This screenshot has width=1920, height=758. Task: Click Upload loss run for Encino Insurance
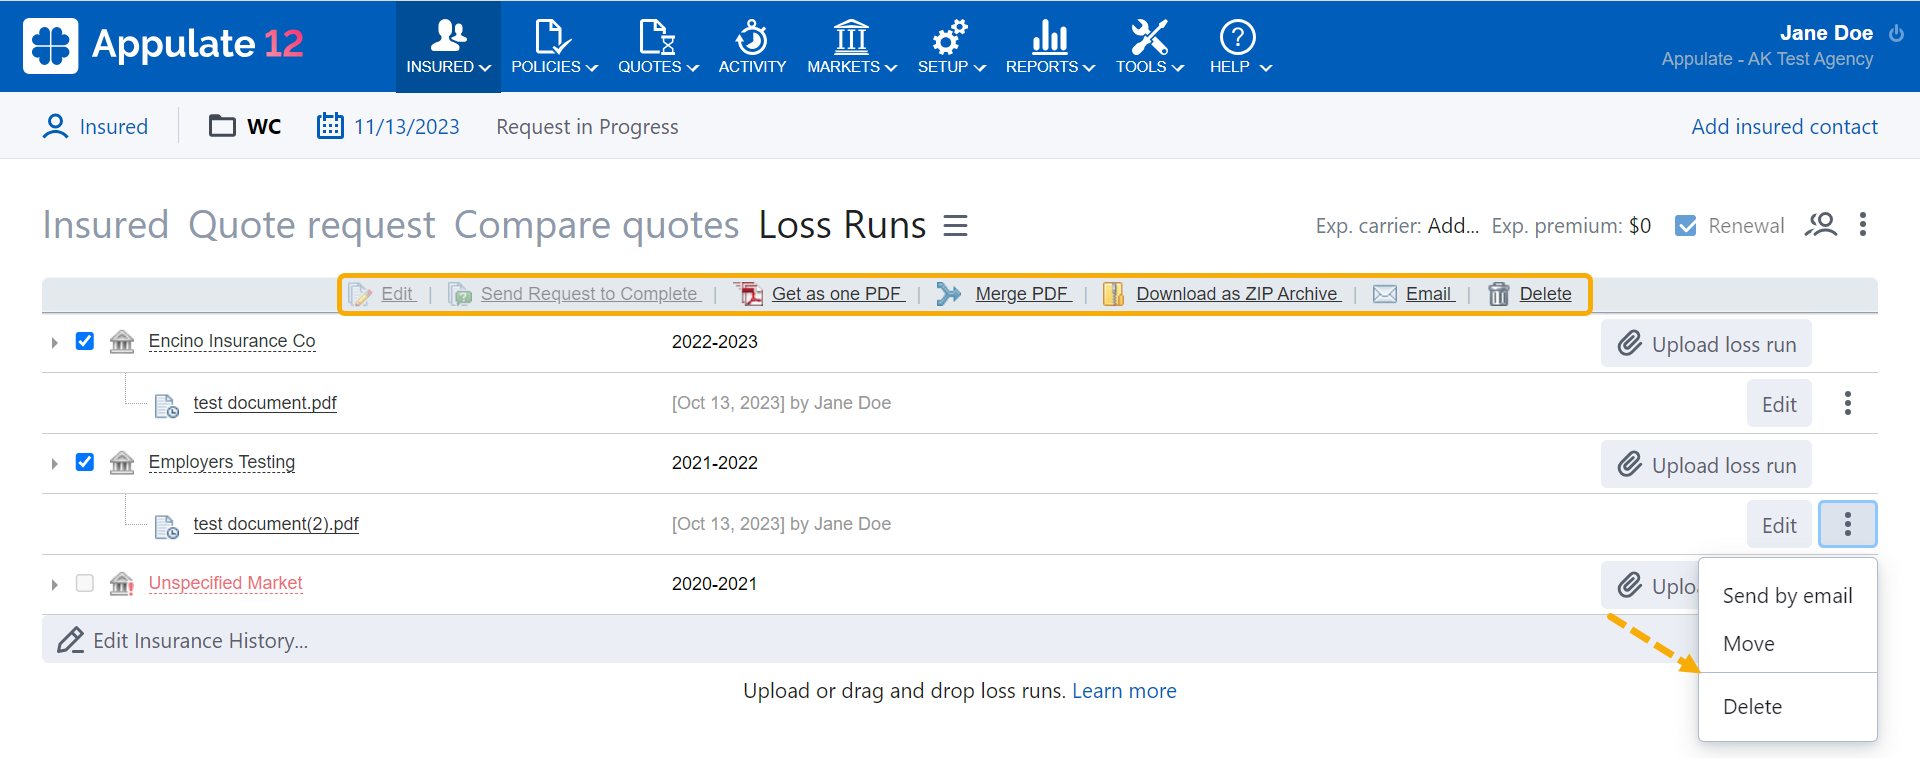(x=1706, y=344)
